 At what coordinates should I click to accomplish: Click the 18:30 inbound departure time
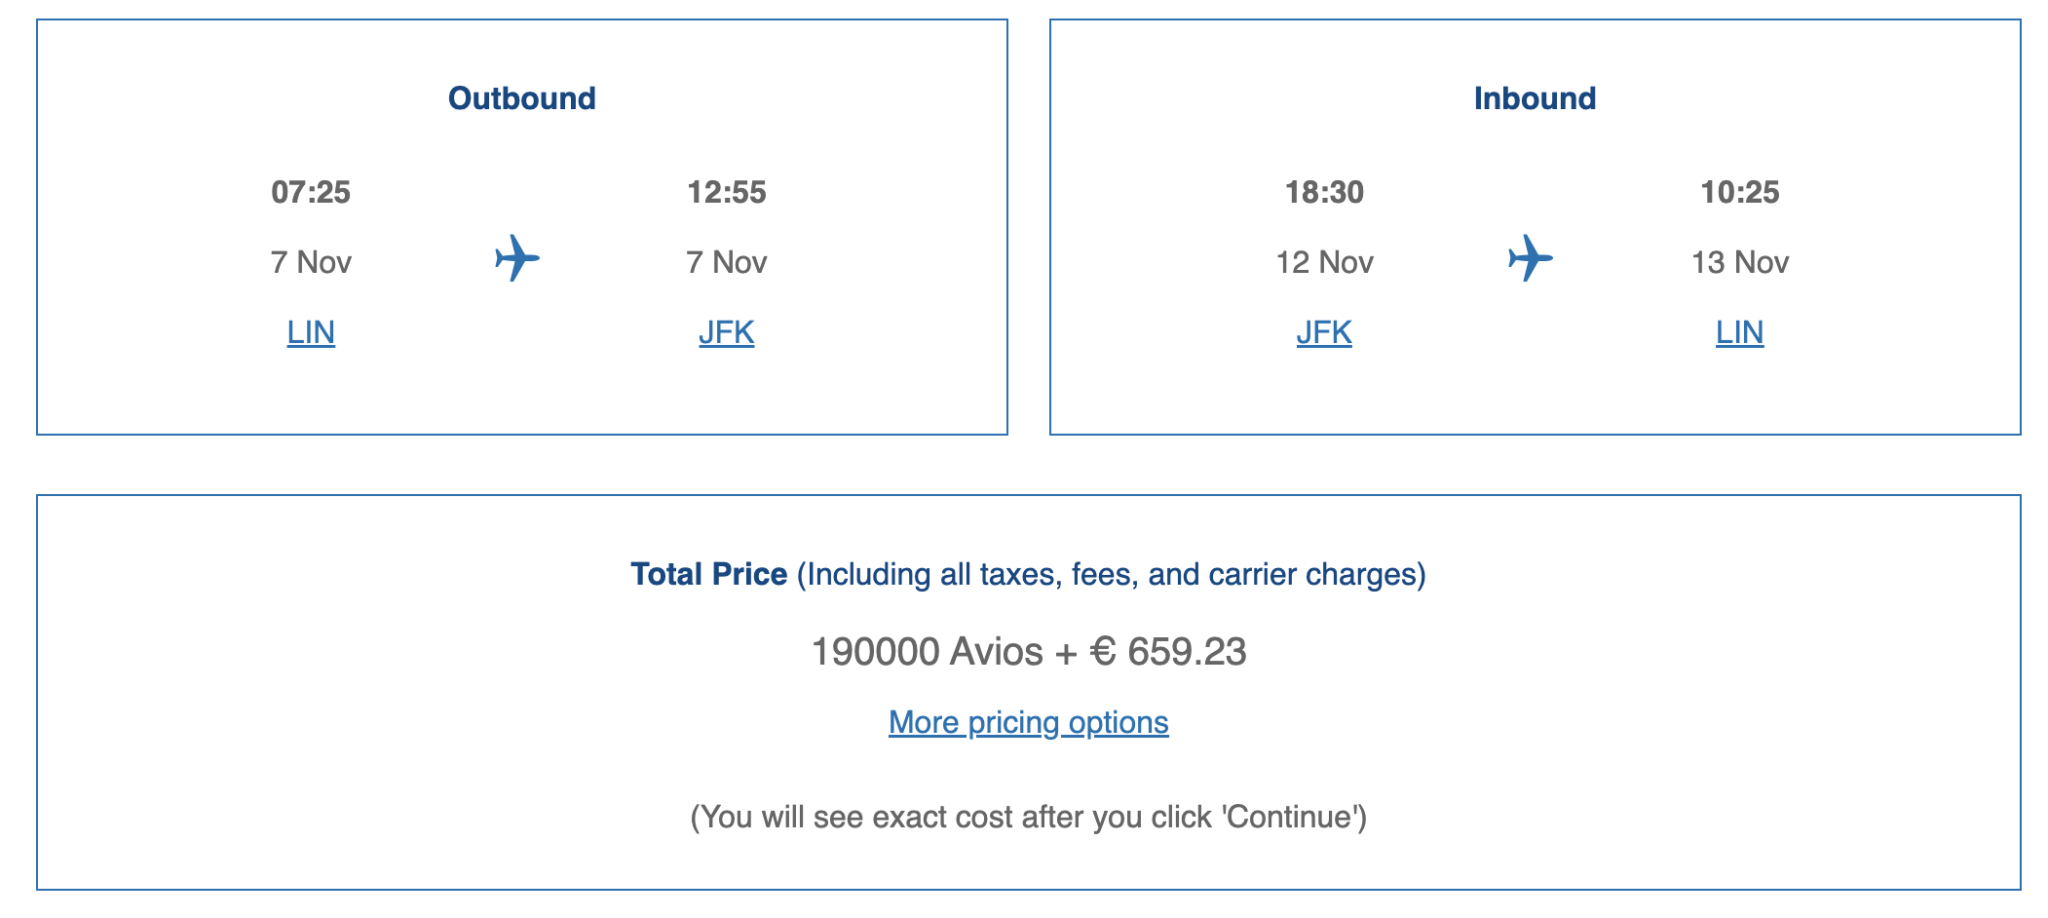click(1324, 192)
